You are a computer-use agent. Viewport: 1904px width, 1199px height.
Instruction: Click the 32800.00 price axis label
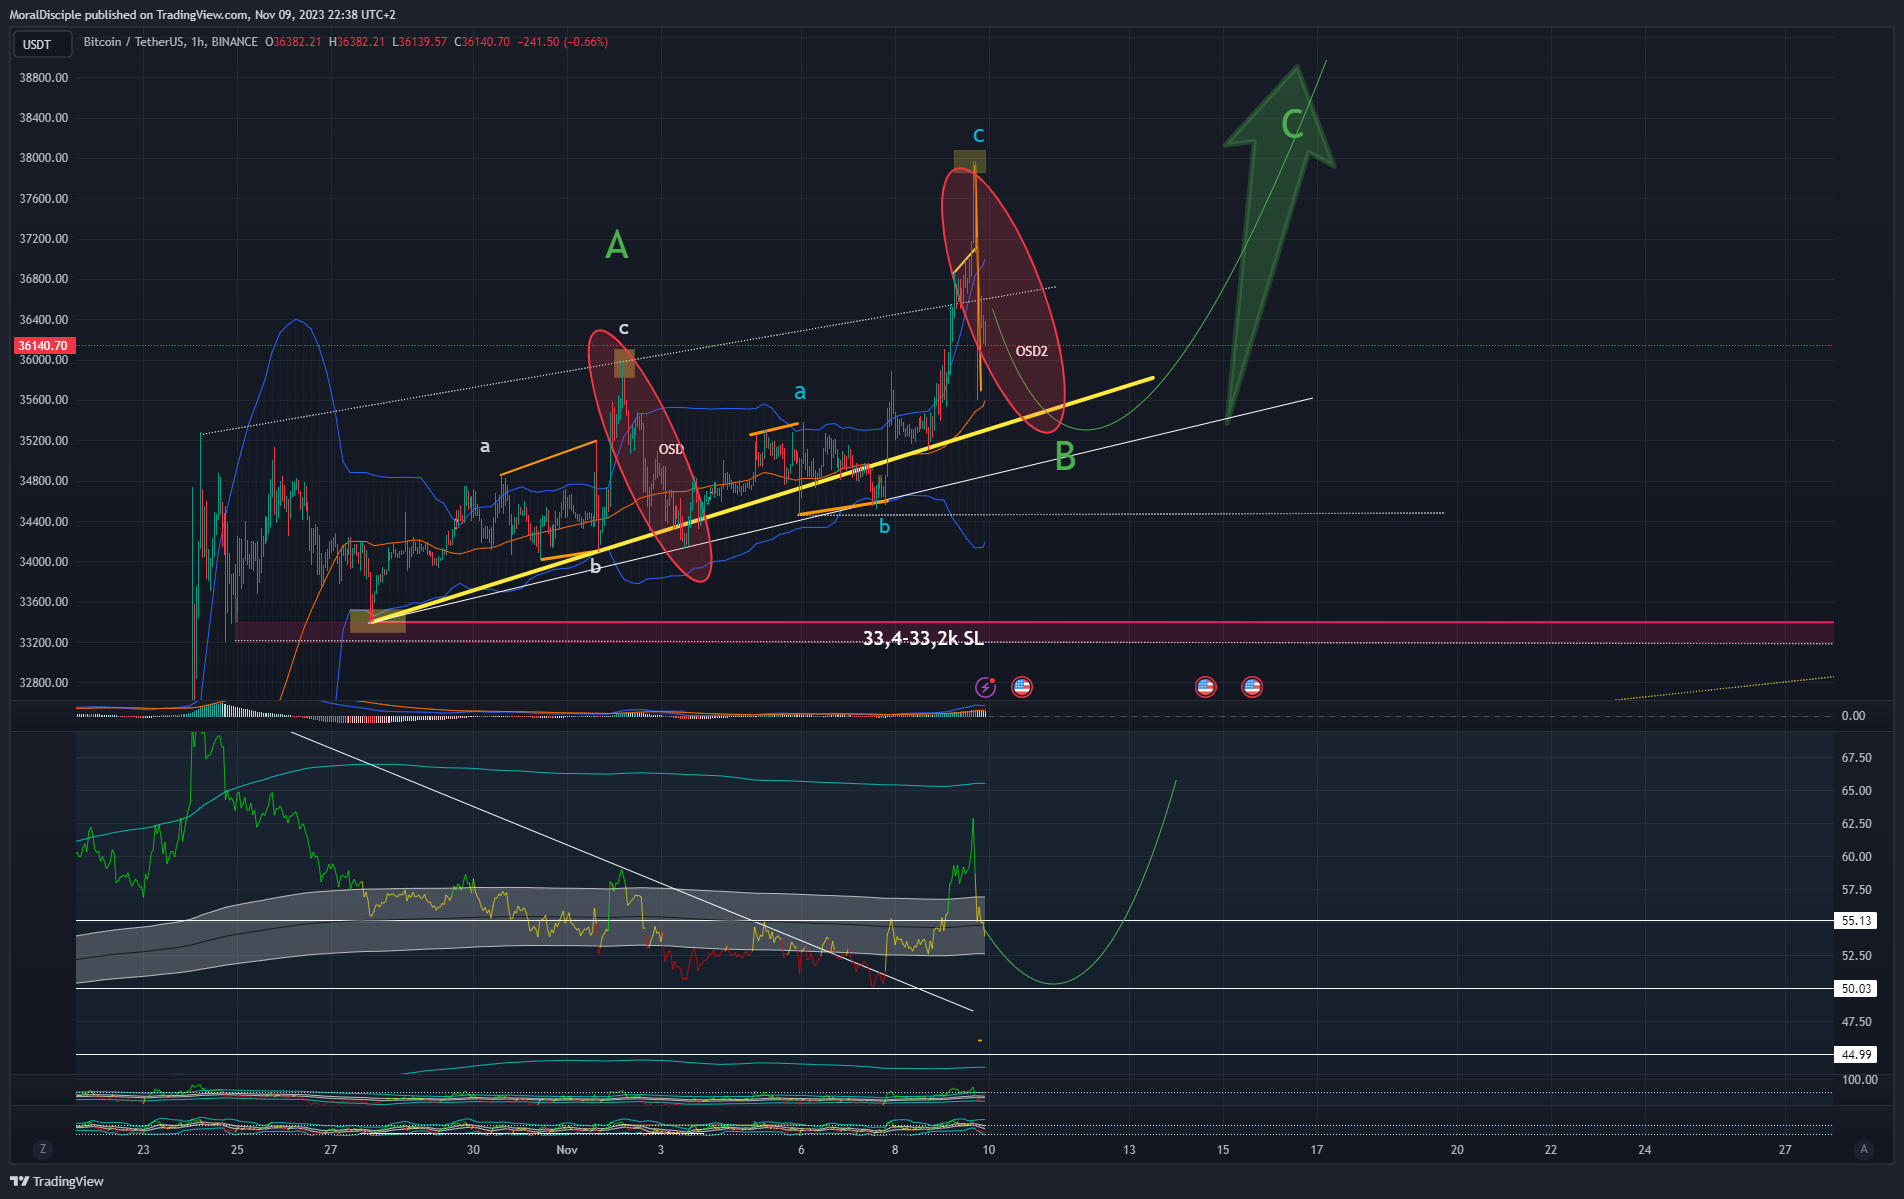[44, 683]
